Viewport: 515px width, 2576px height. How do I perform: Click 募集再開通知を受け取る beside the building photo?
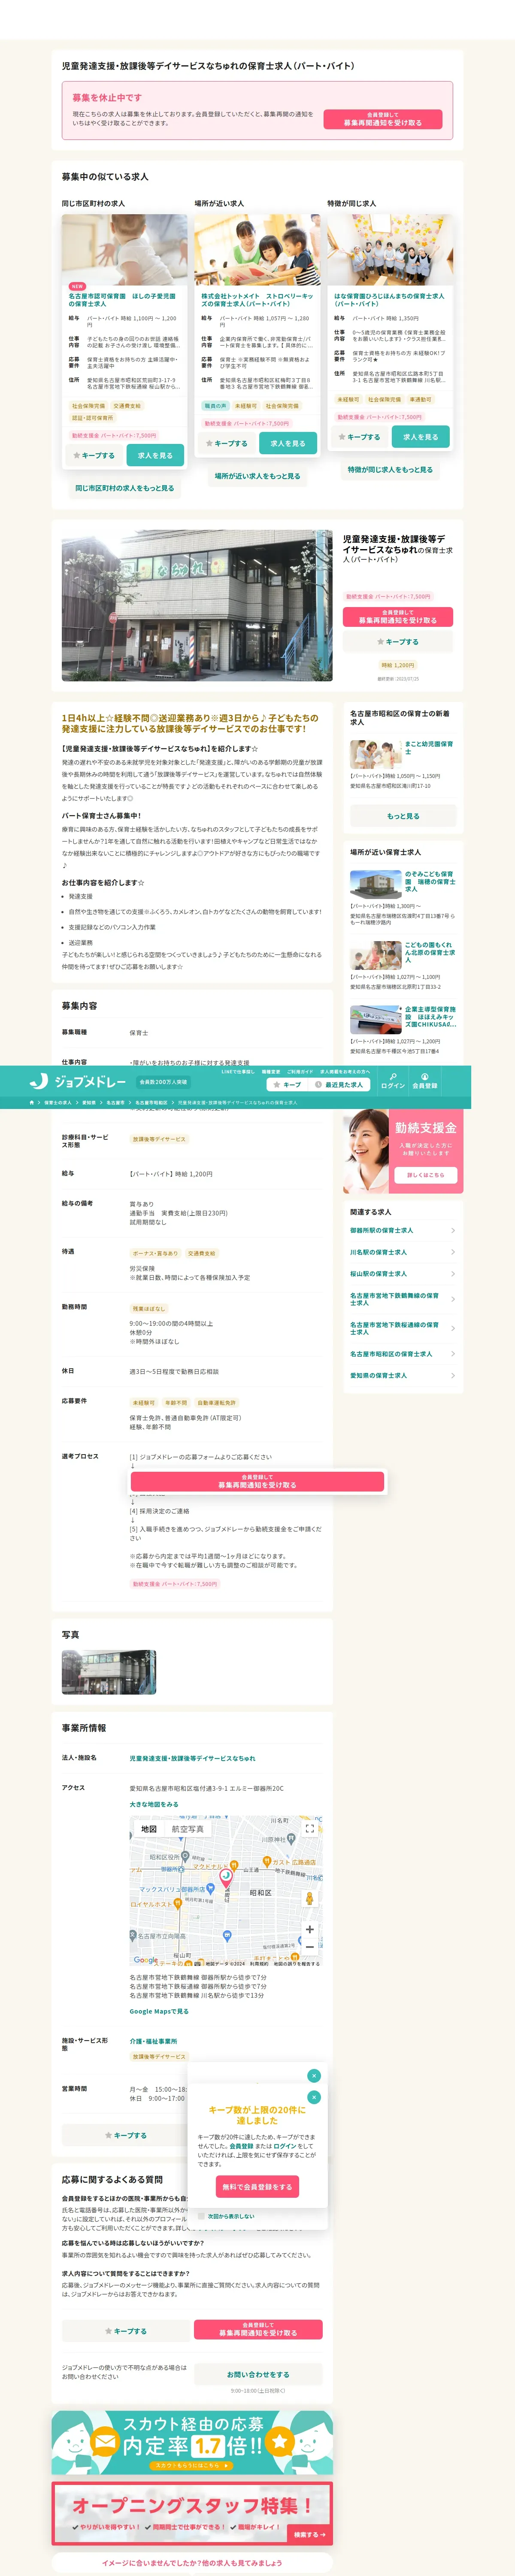[x=398, y=616]
